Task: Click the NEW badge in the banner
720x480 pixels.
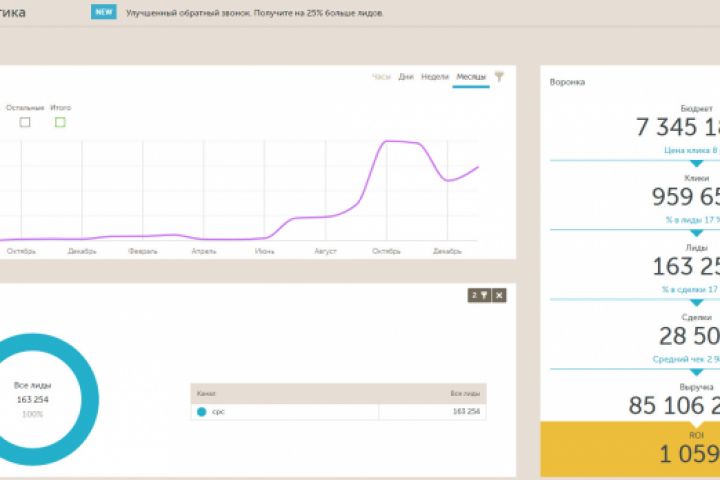Action: (102, 14)
